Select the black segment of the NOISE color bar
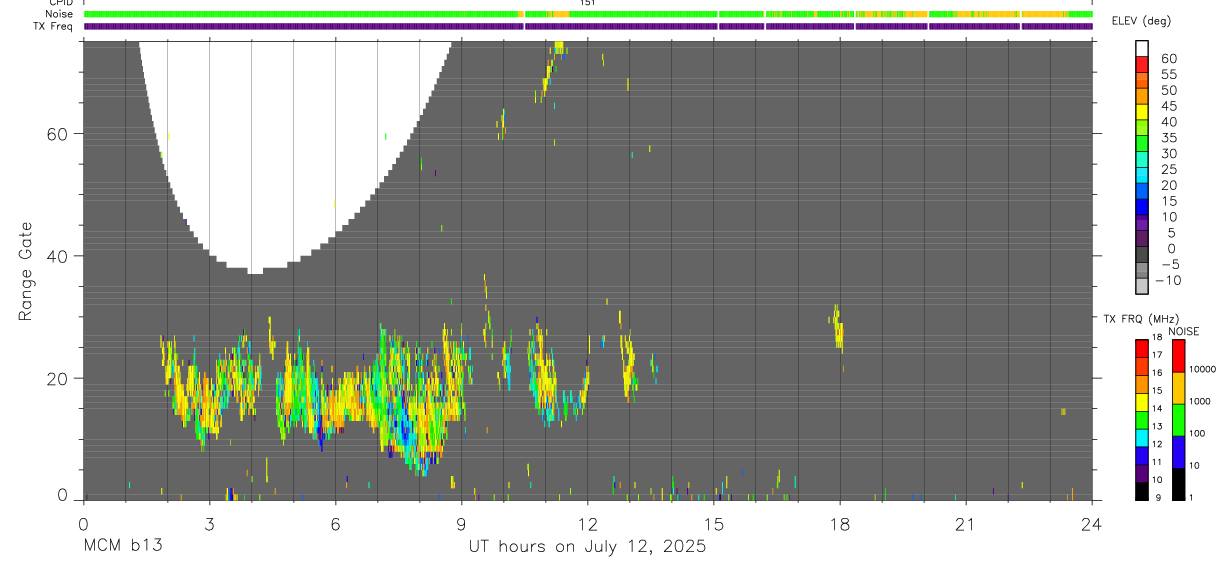The width and height of the screenshot is (1228, 567). [x=1178, y=483]
